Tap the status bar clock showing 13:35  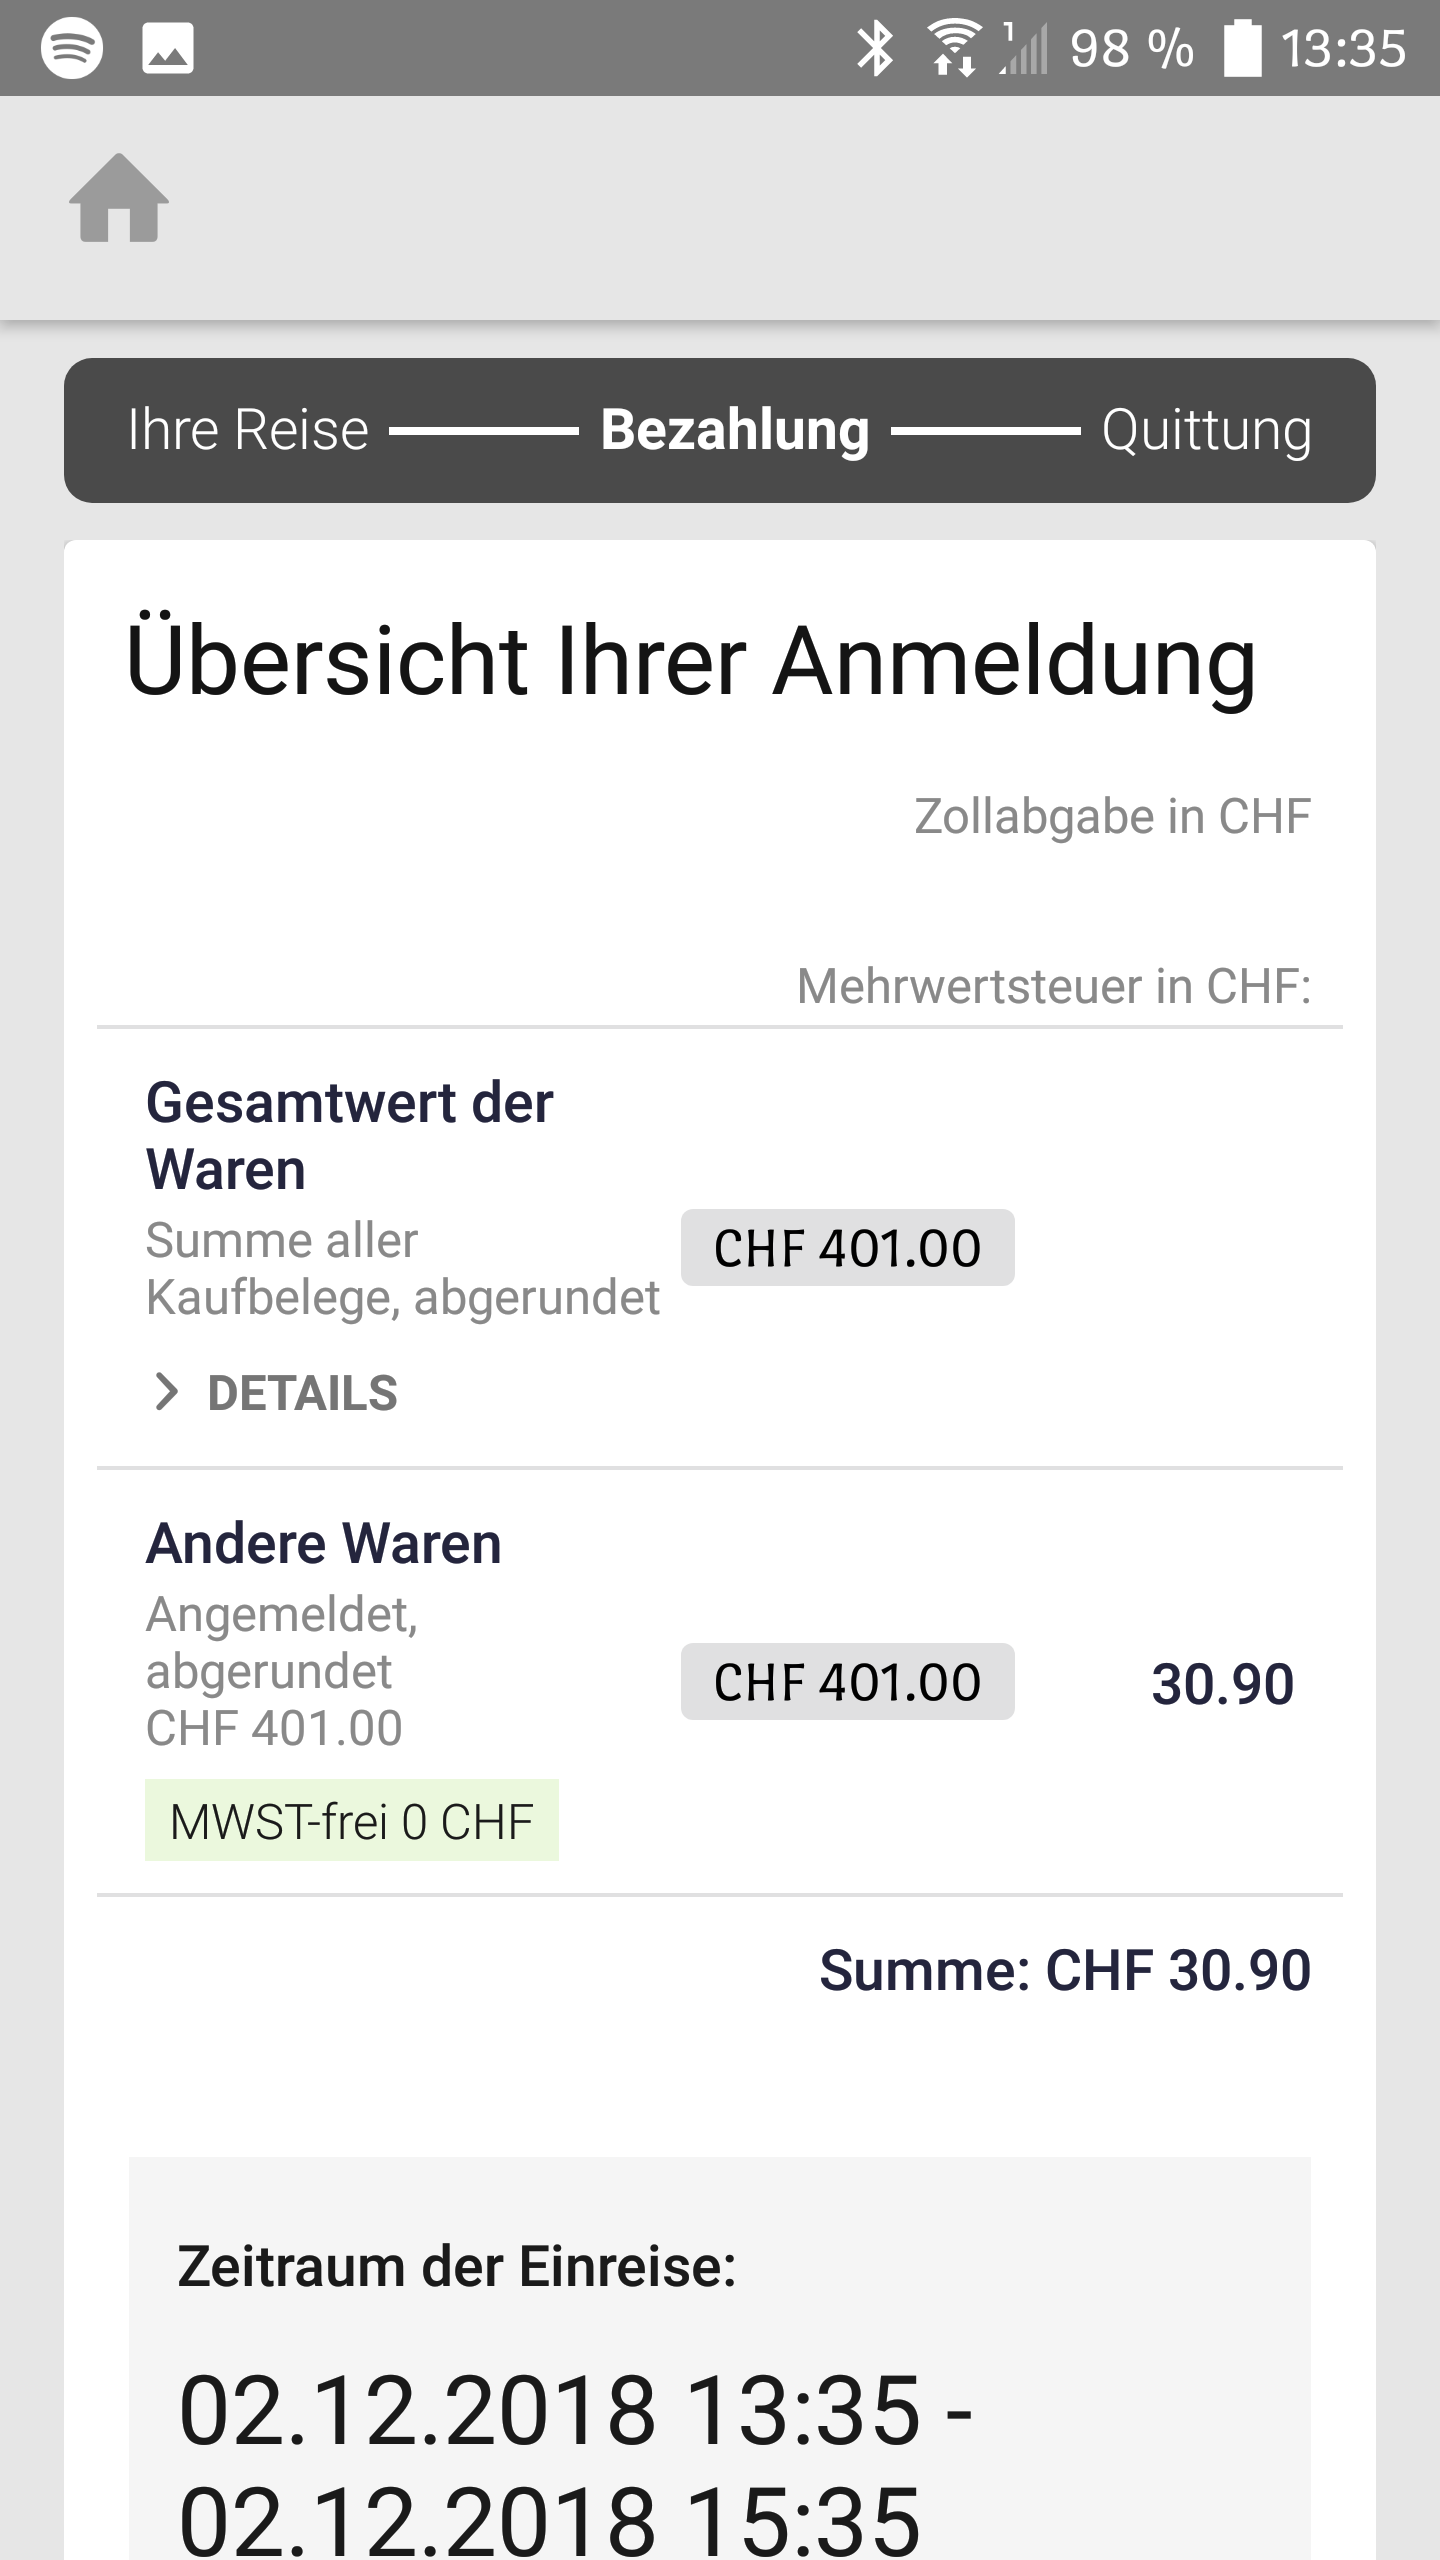[x=1343, y=48]
